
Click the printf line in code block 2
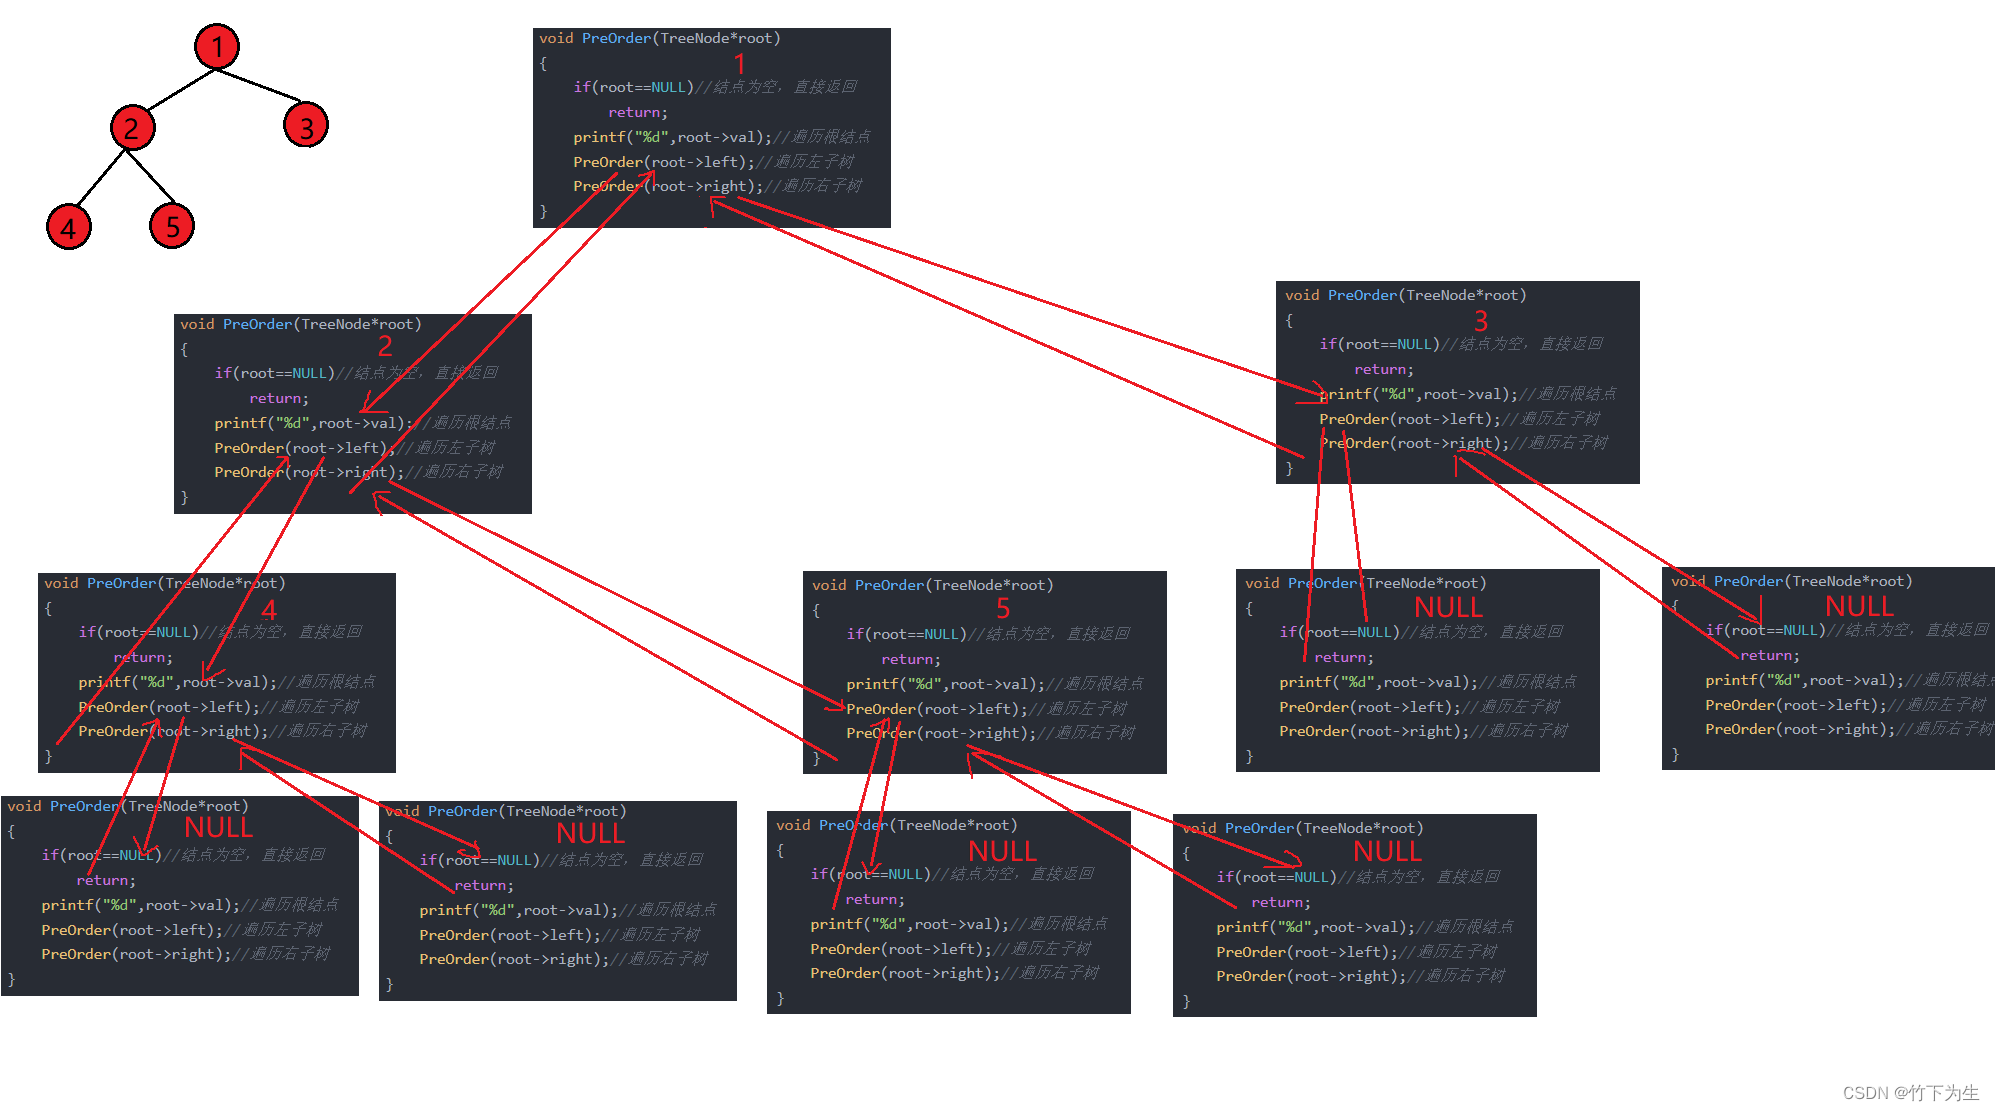363,423
